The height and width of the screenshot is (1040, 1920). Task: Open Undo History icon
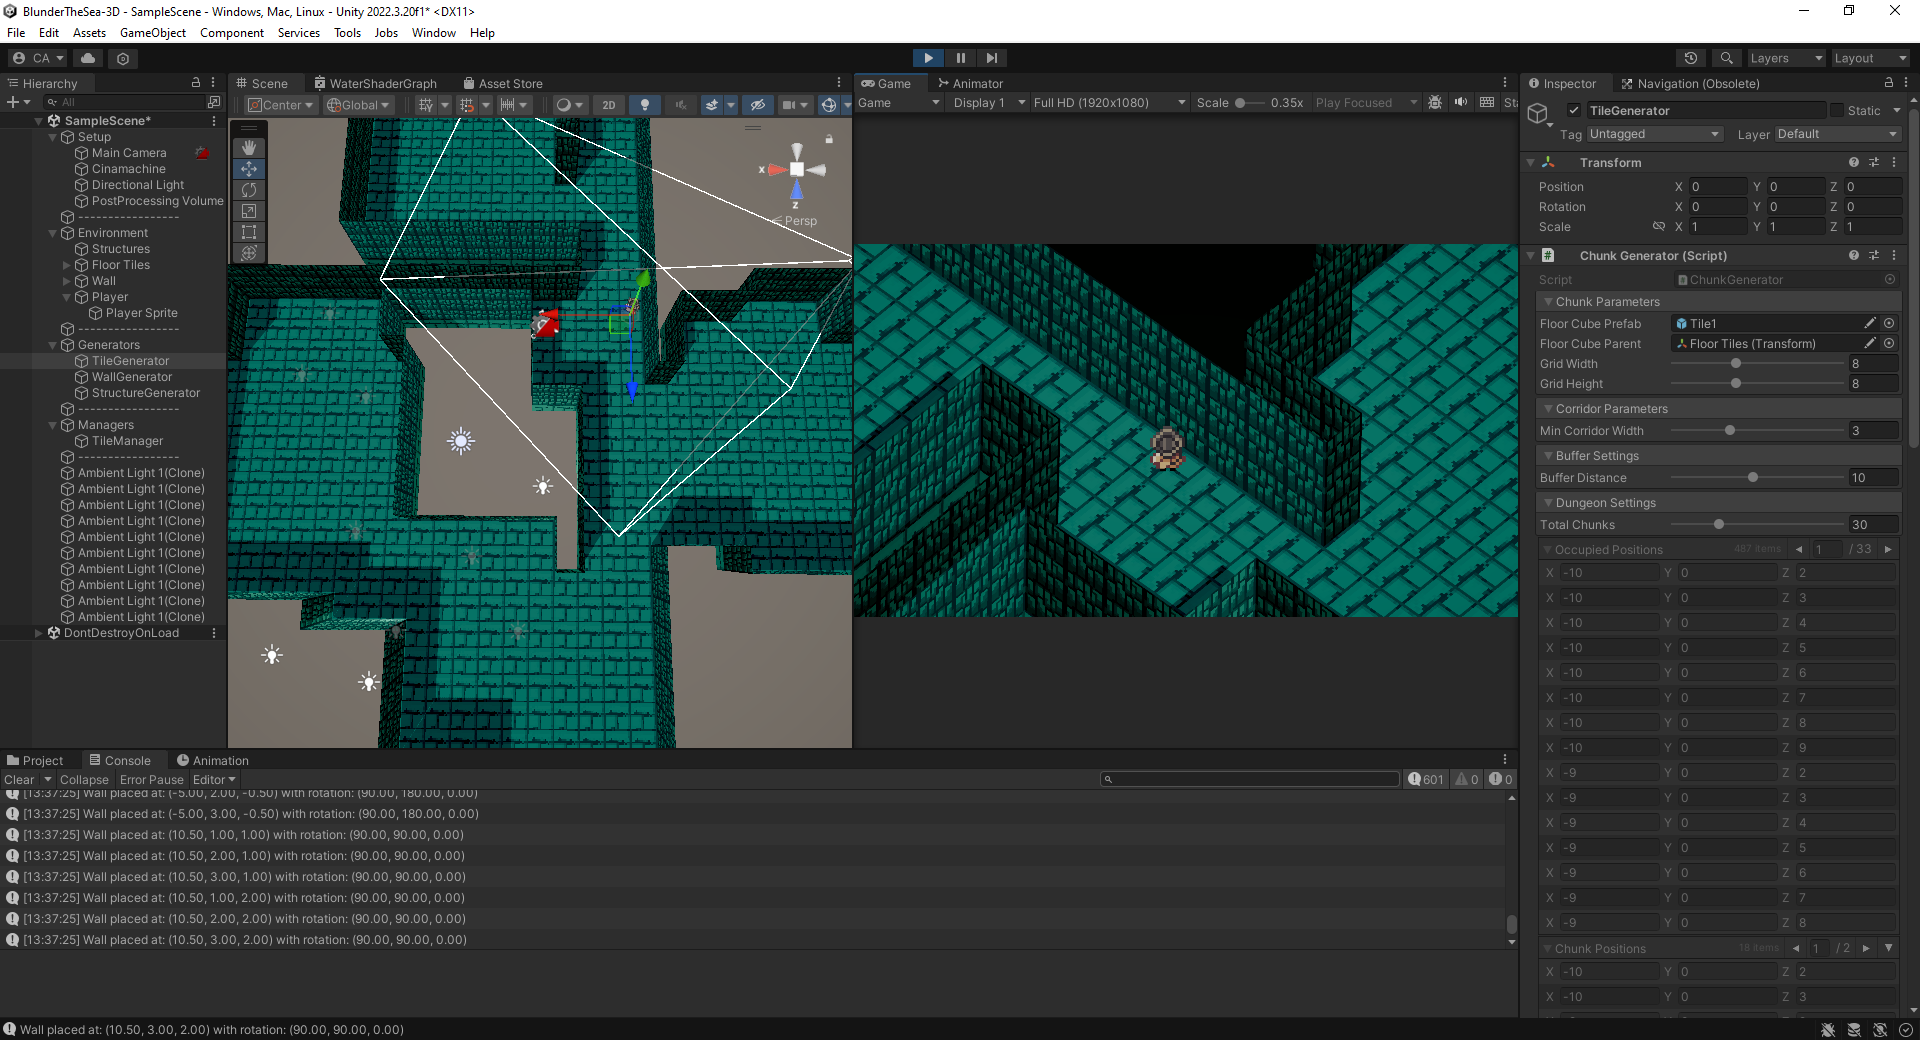click(x=1691, y=58)
